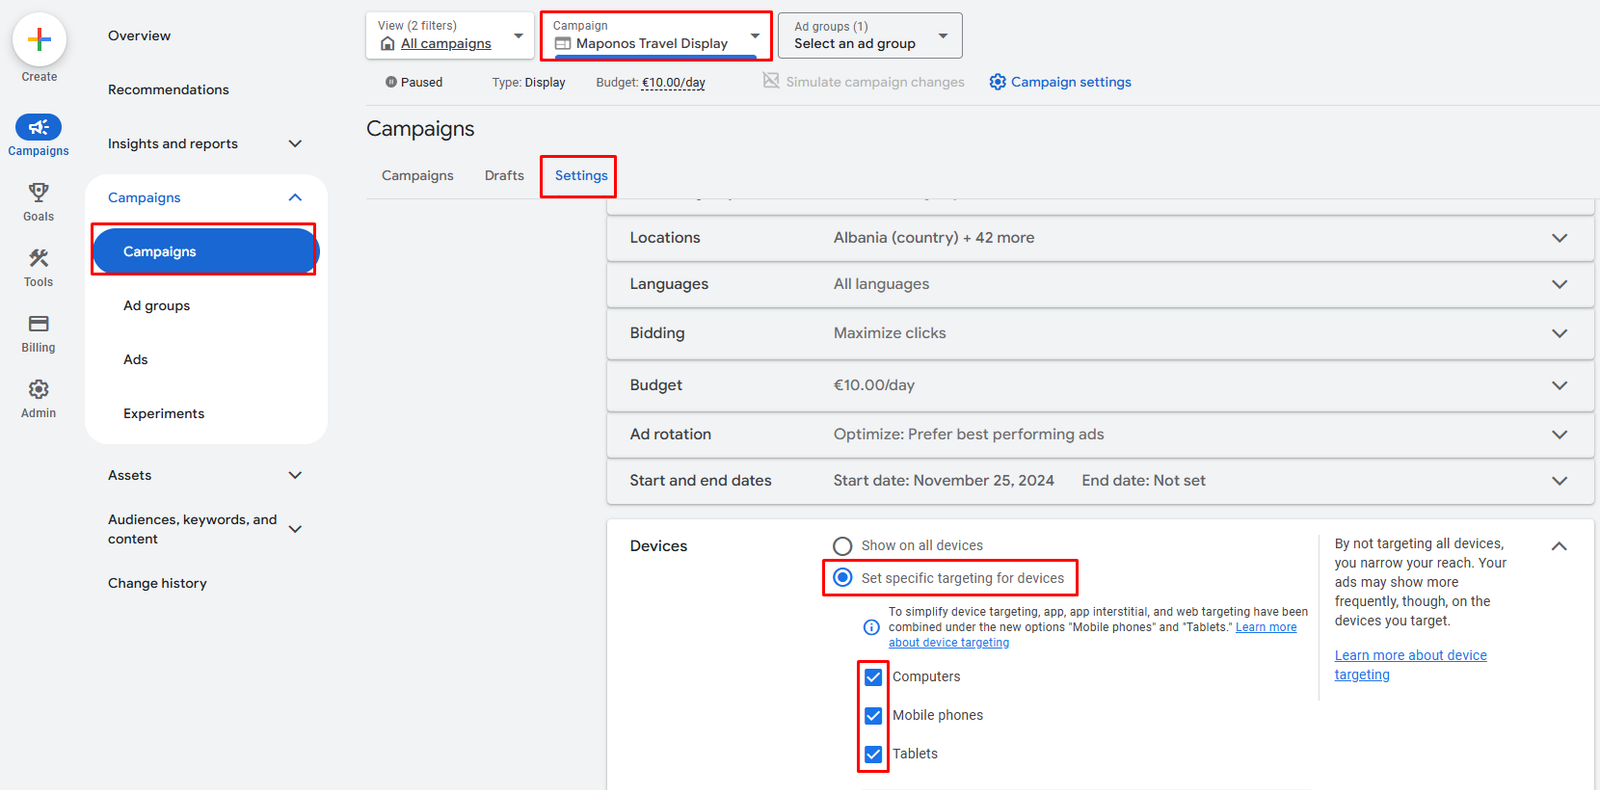Screen dimensions: 1600x790
Task: Click Optimize: Prefer best performing ads text
Action: click(968, 434)
